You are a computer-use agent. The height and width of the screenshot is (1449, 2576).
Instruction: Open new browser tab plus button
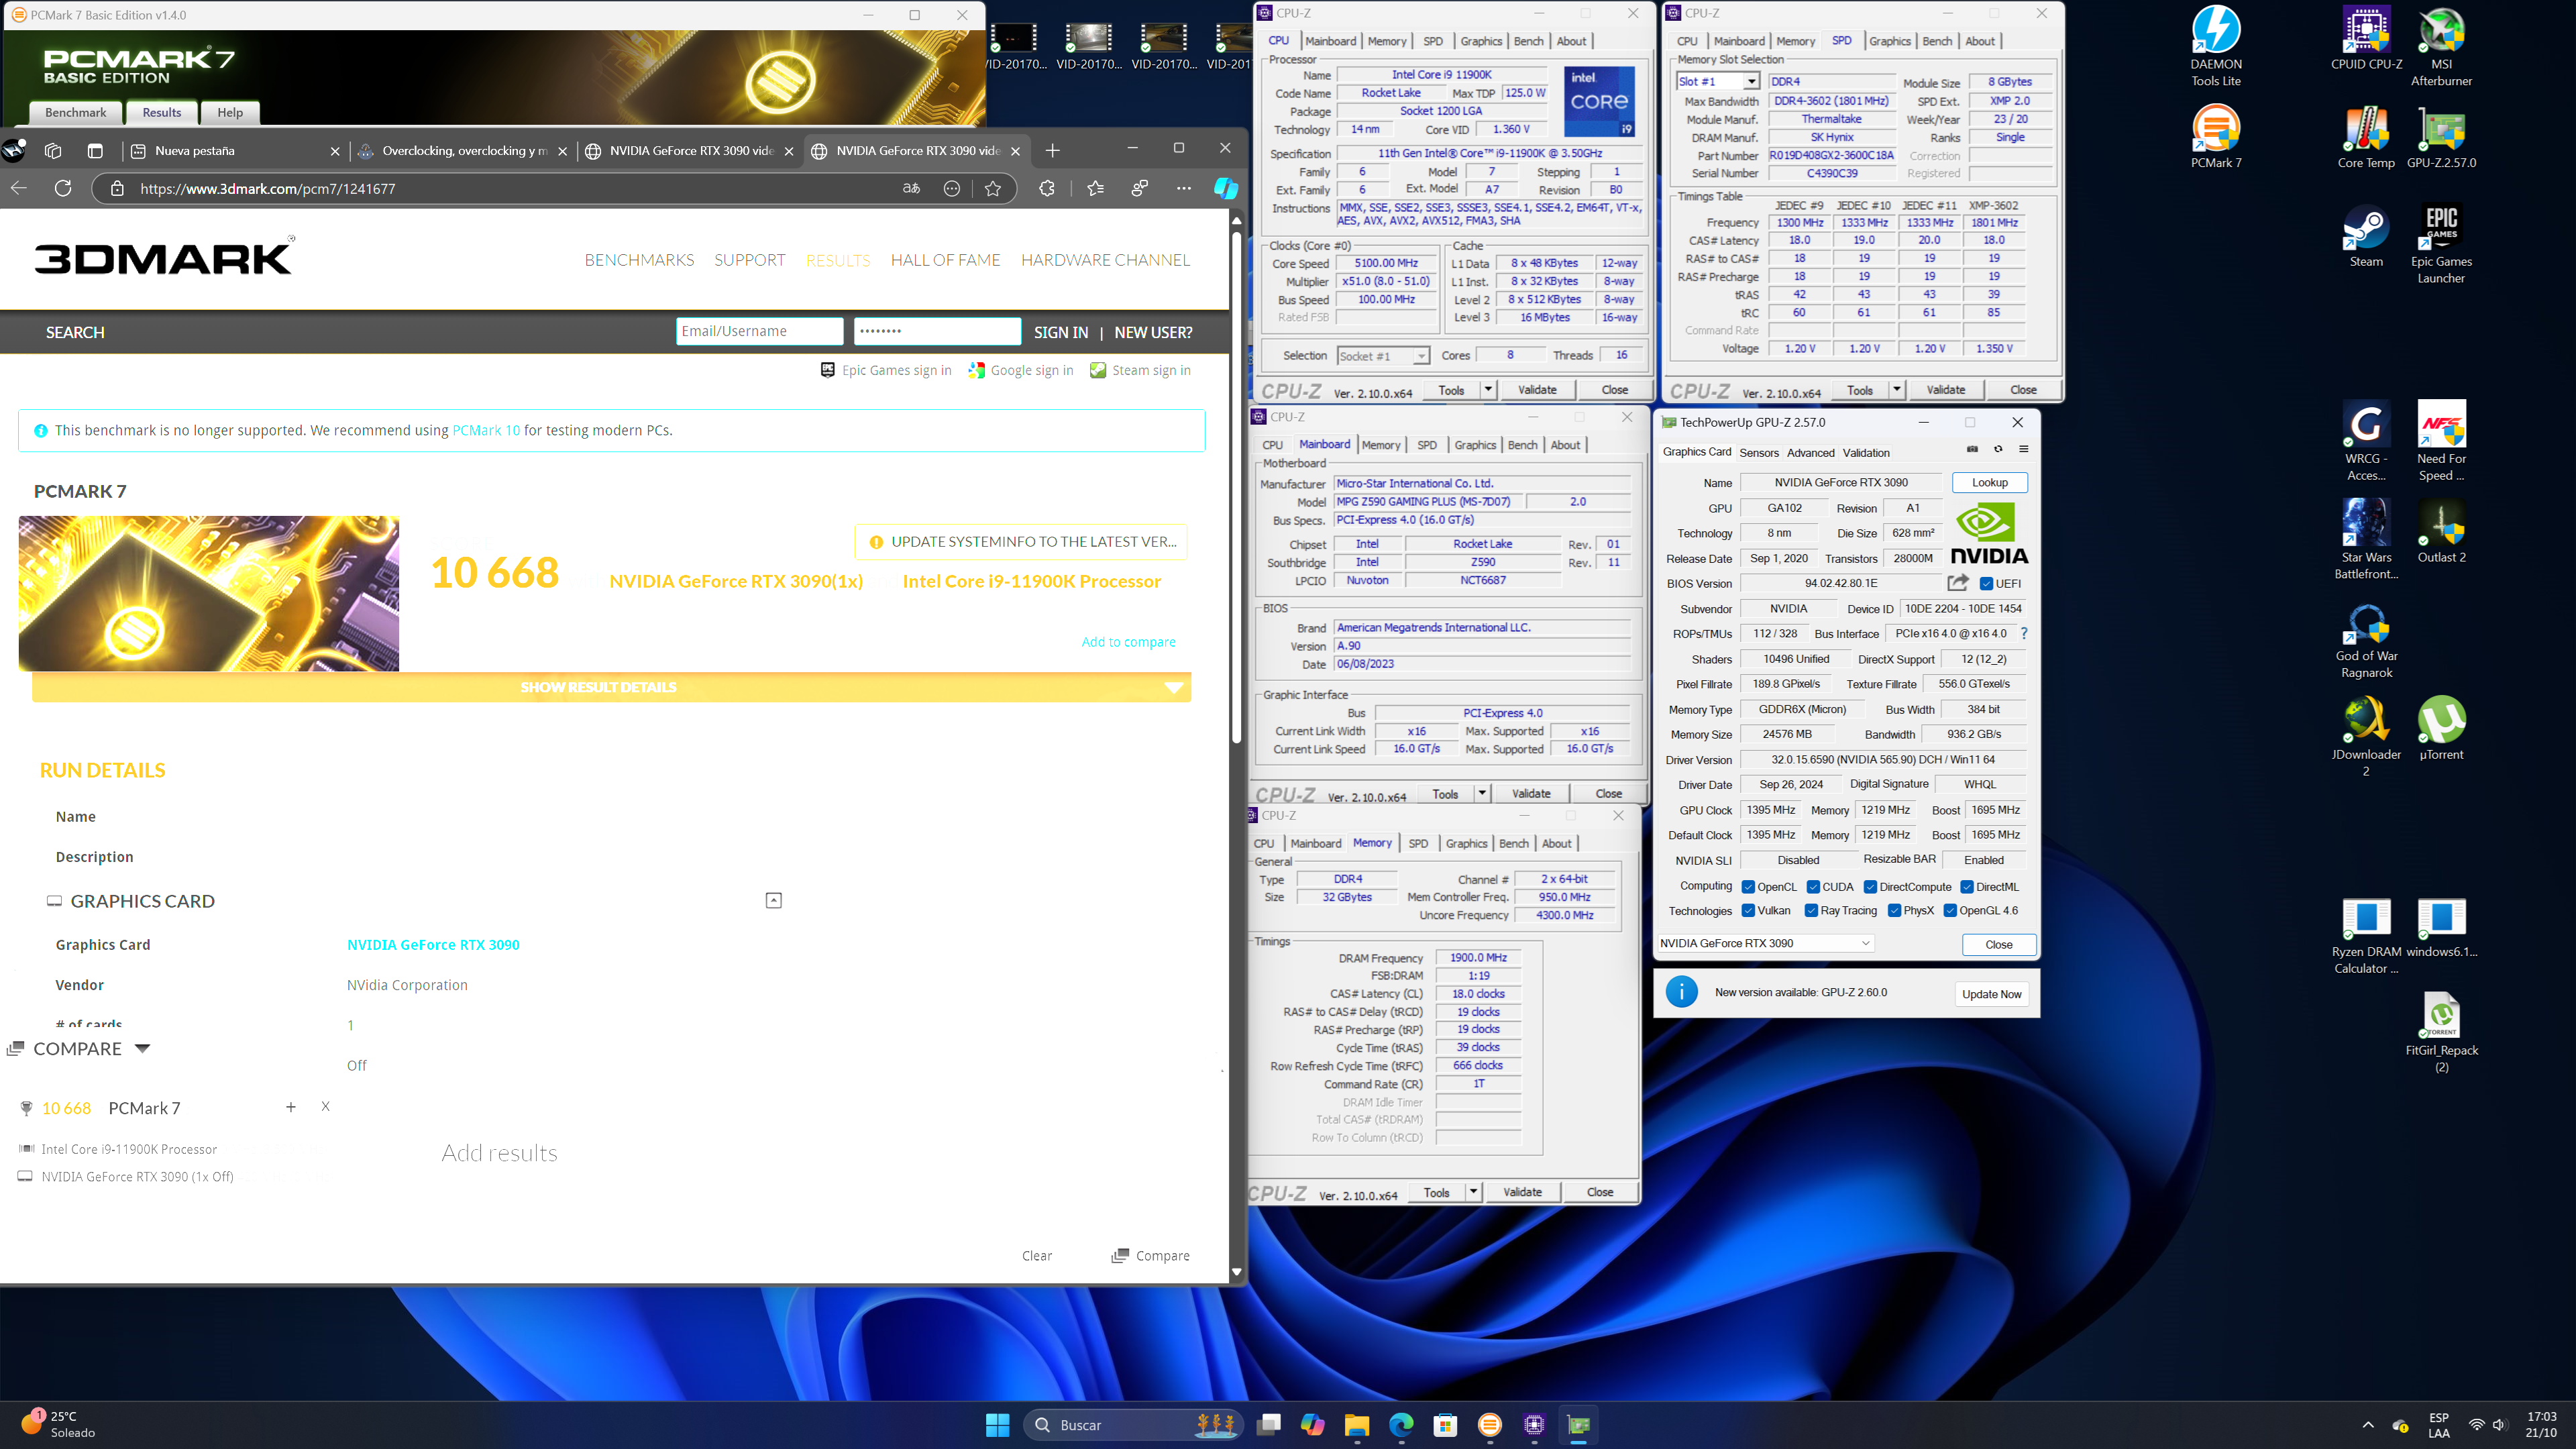click(1052, 150)
